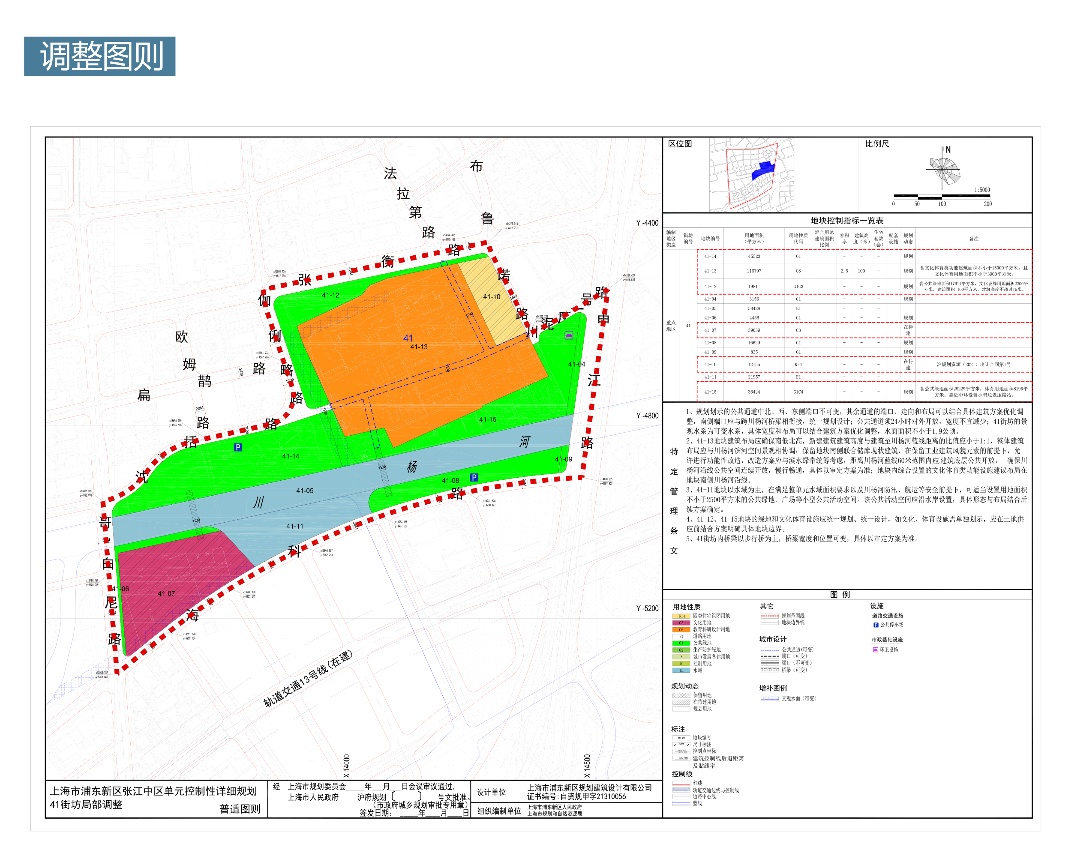This screenshot has width=1070, height=862.
Task: Click the black and white scale bar
Action: [941, 197]
